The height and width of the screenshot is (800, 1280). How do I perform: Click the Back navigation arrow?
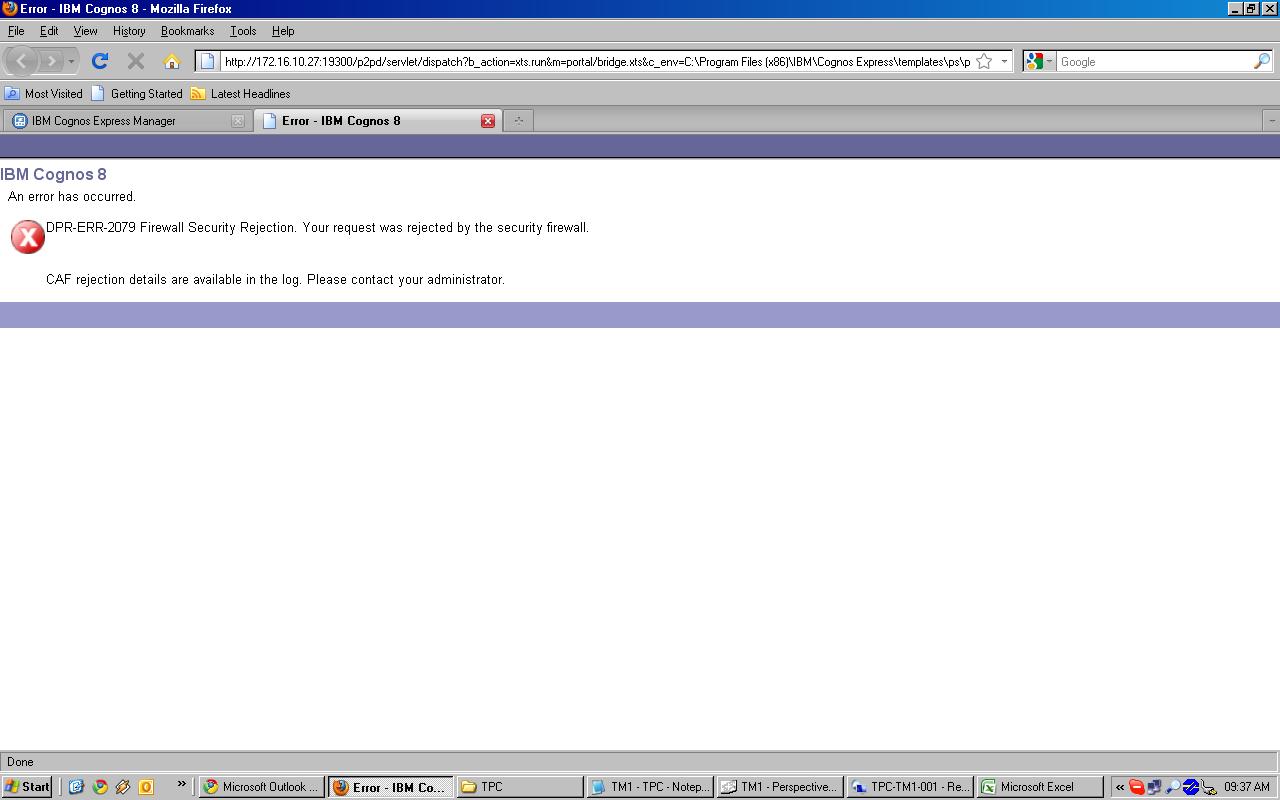[22, 61]
